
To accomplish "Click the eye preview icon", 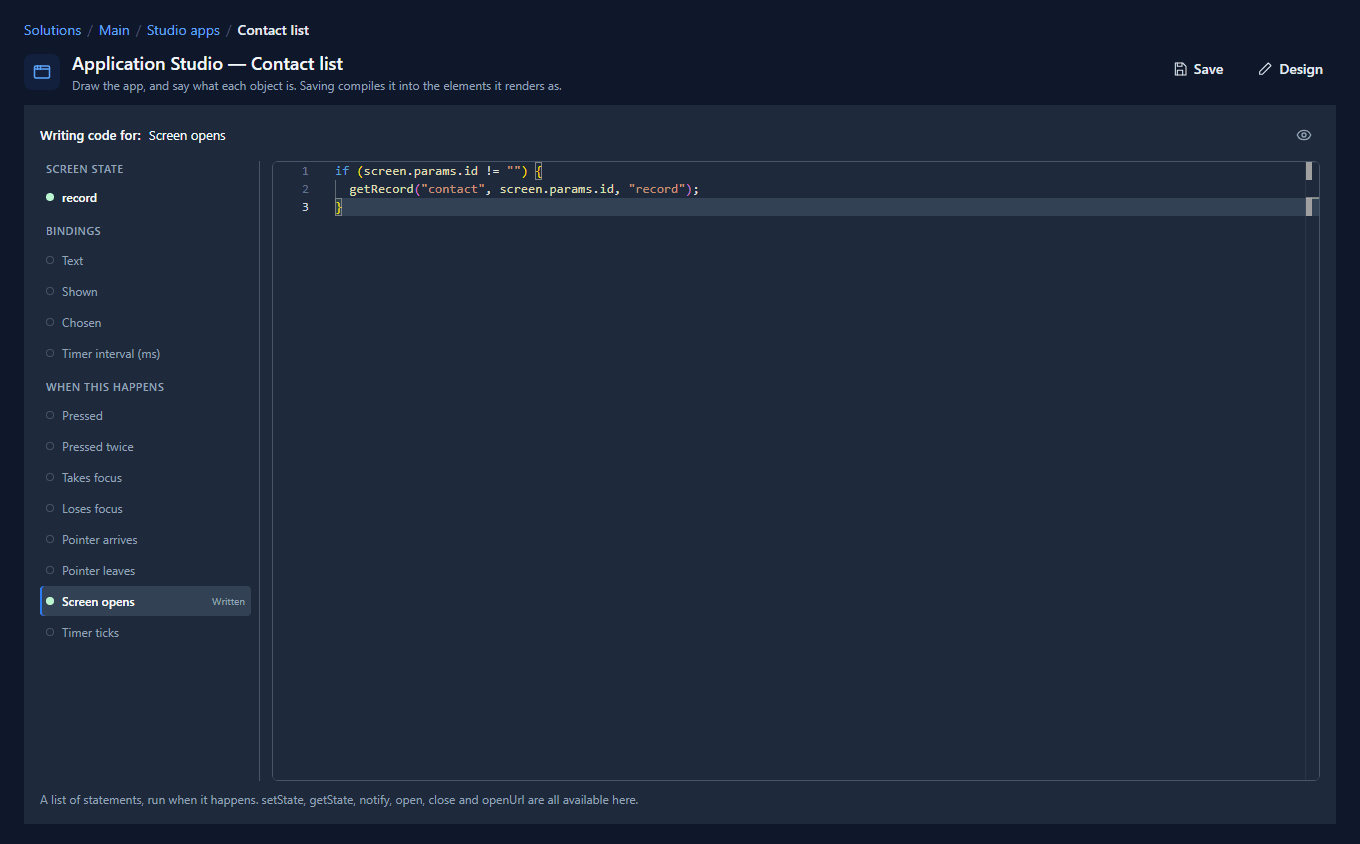I will click(1303, 135).
